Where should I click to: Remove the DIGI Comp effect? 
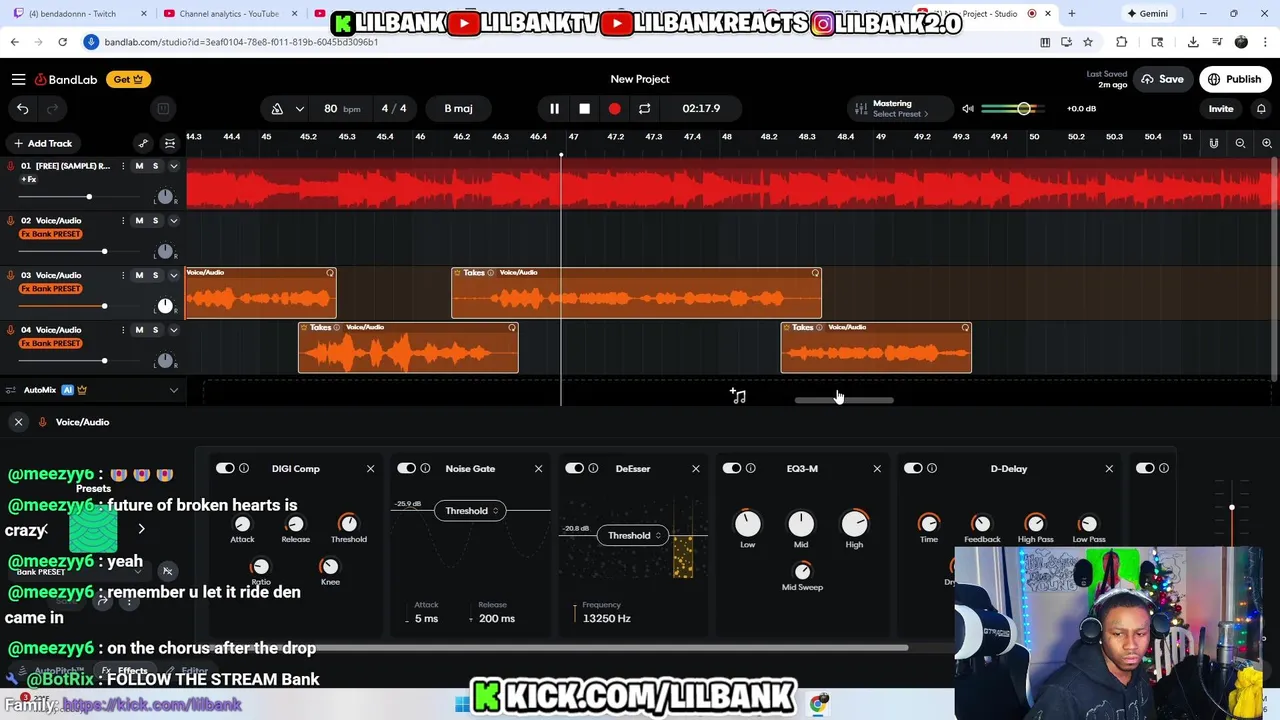pos(370,468)
